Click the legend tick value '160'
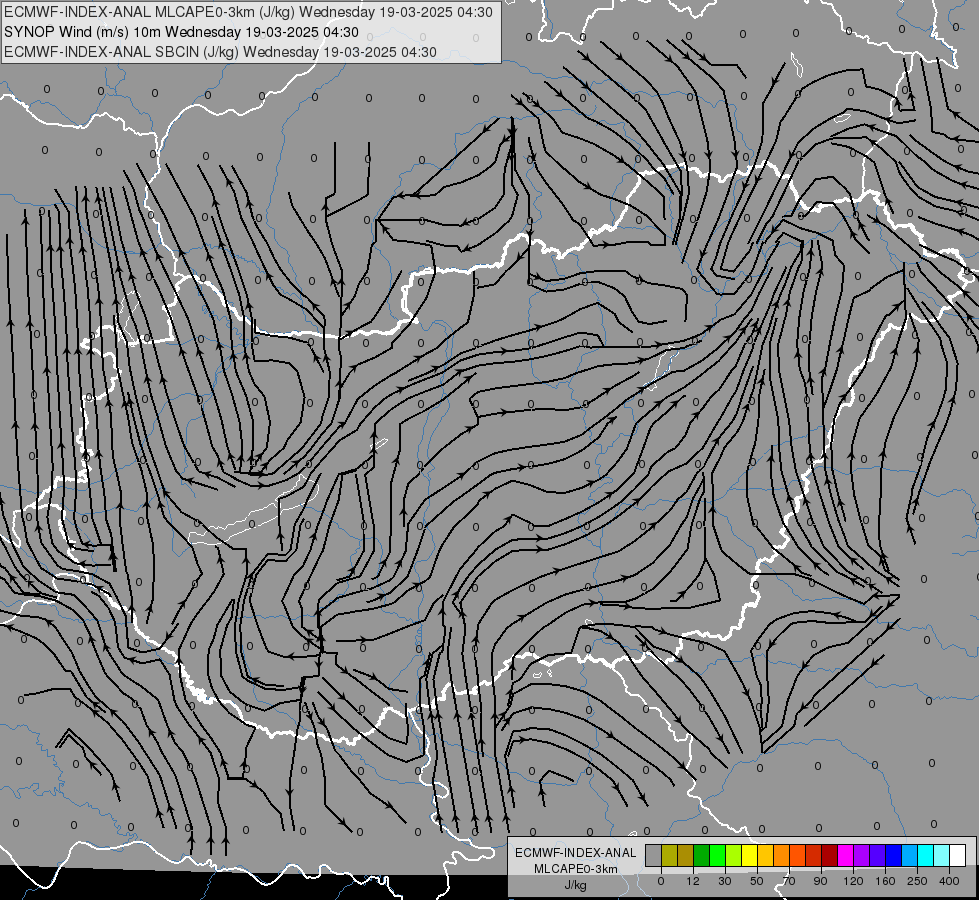 pos(885,881)
